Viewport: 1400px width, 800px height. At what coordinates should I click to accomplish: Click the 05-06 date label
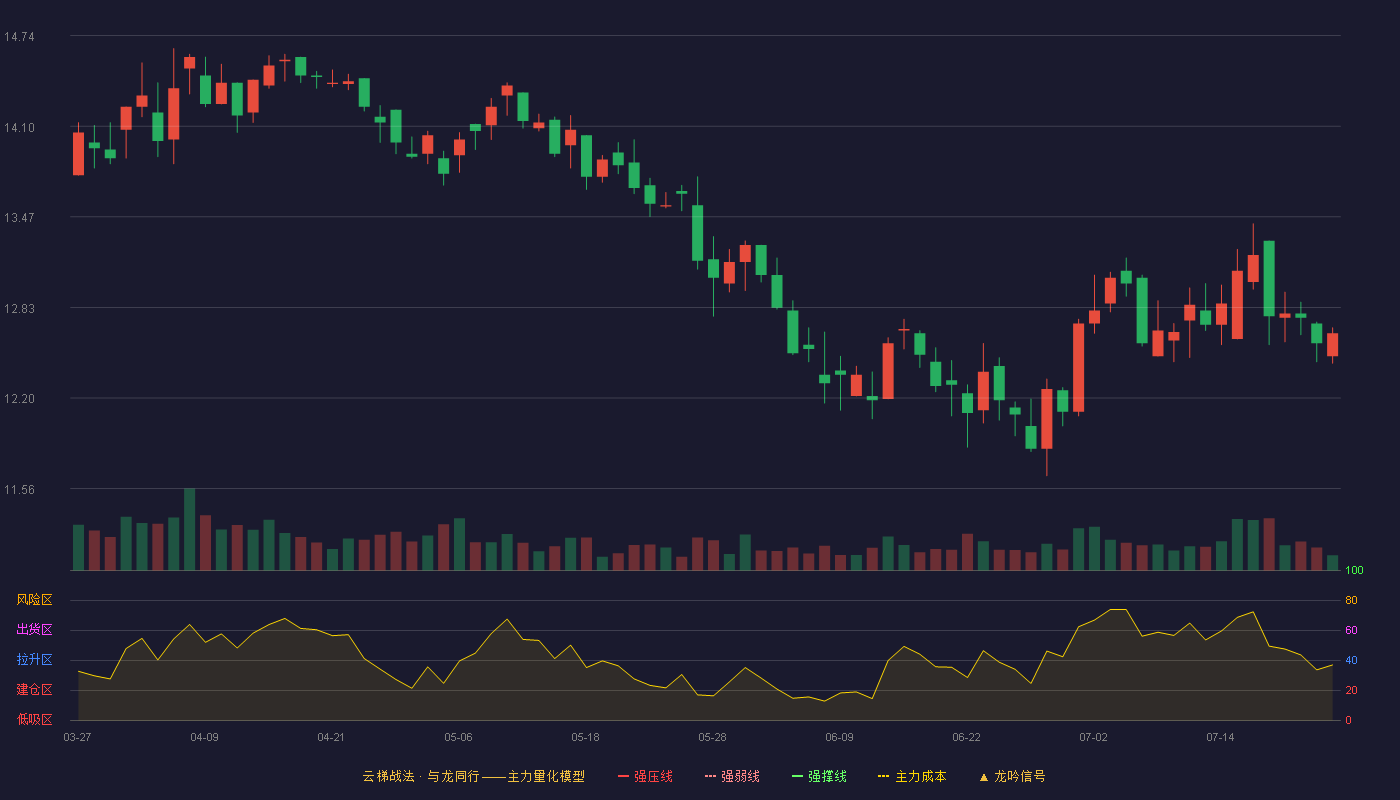coord(458,737)
